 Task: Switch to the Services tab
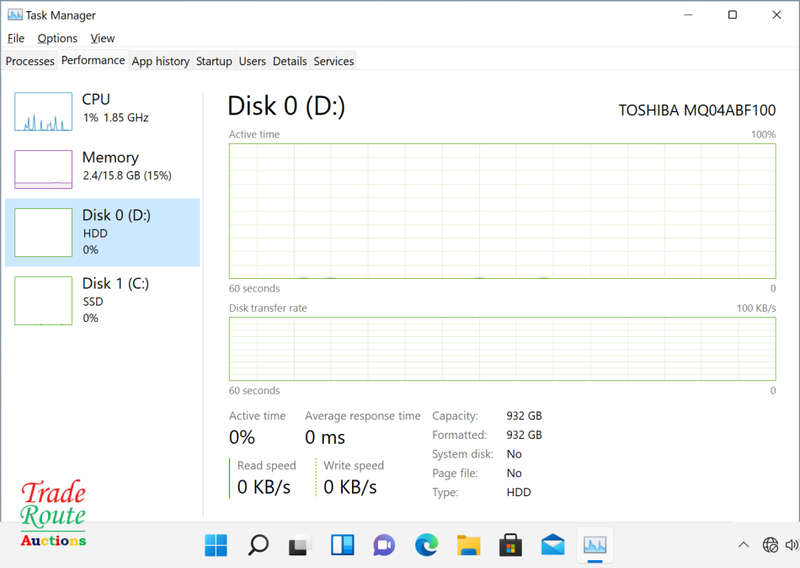click(334, 61)
